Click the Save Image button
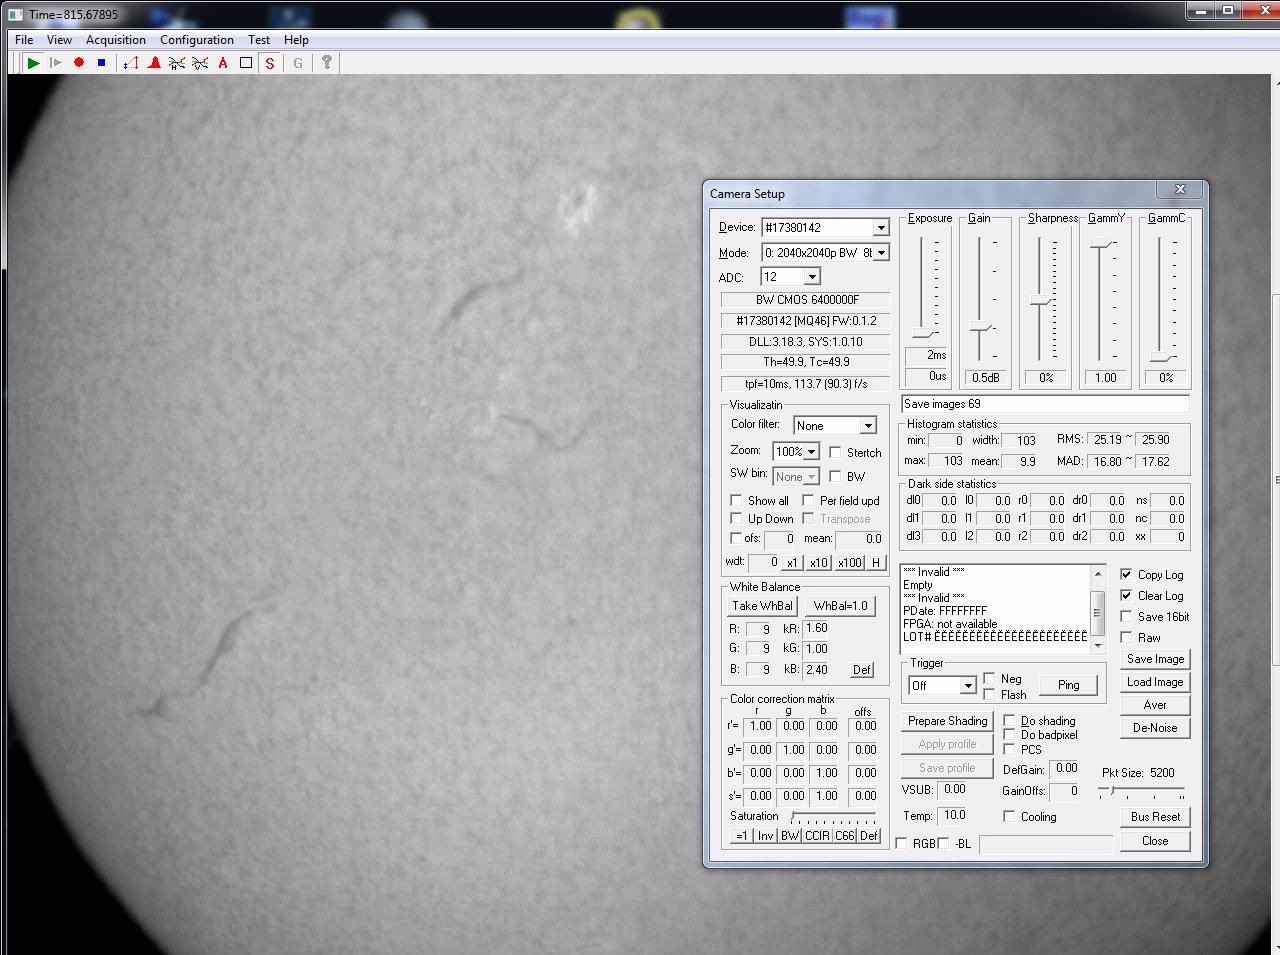The width and height of the screenshot is (1280, 955). point(1155,659)
